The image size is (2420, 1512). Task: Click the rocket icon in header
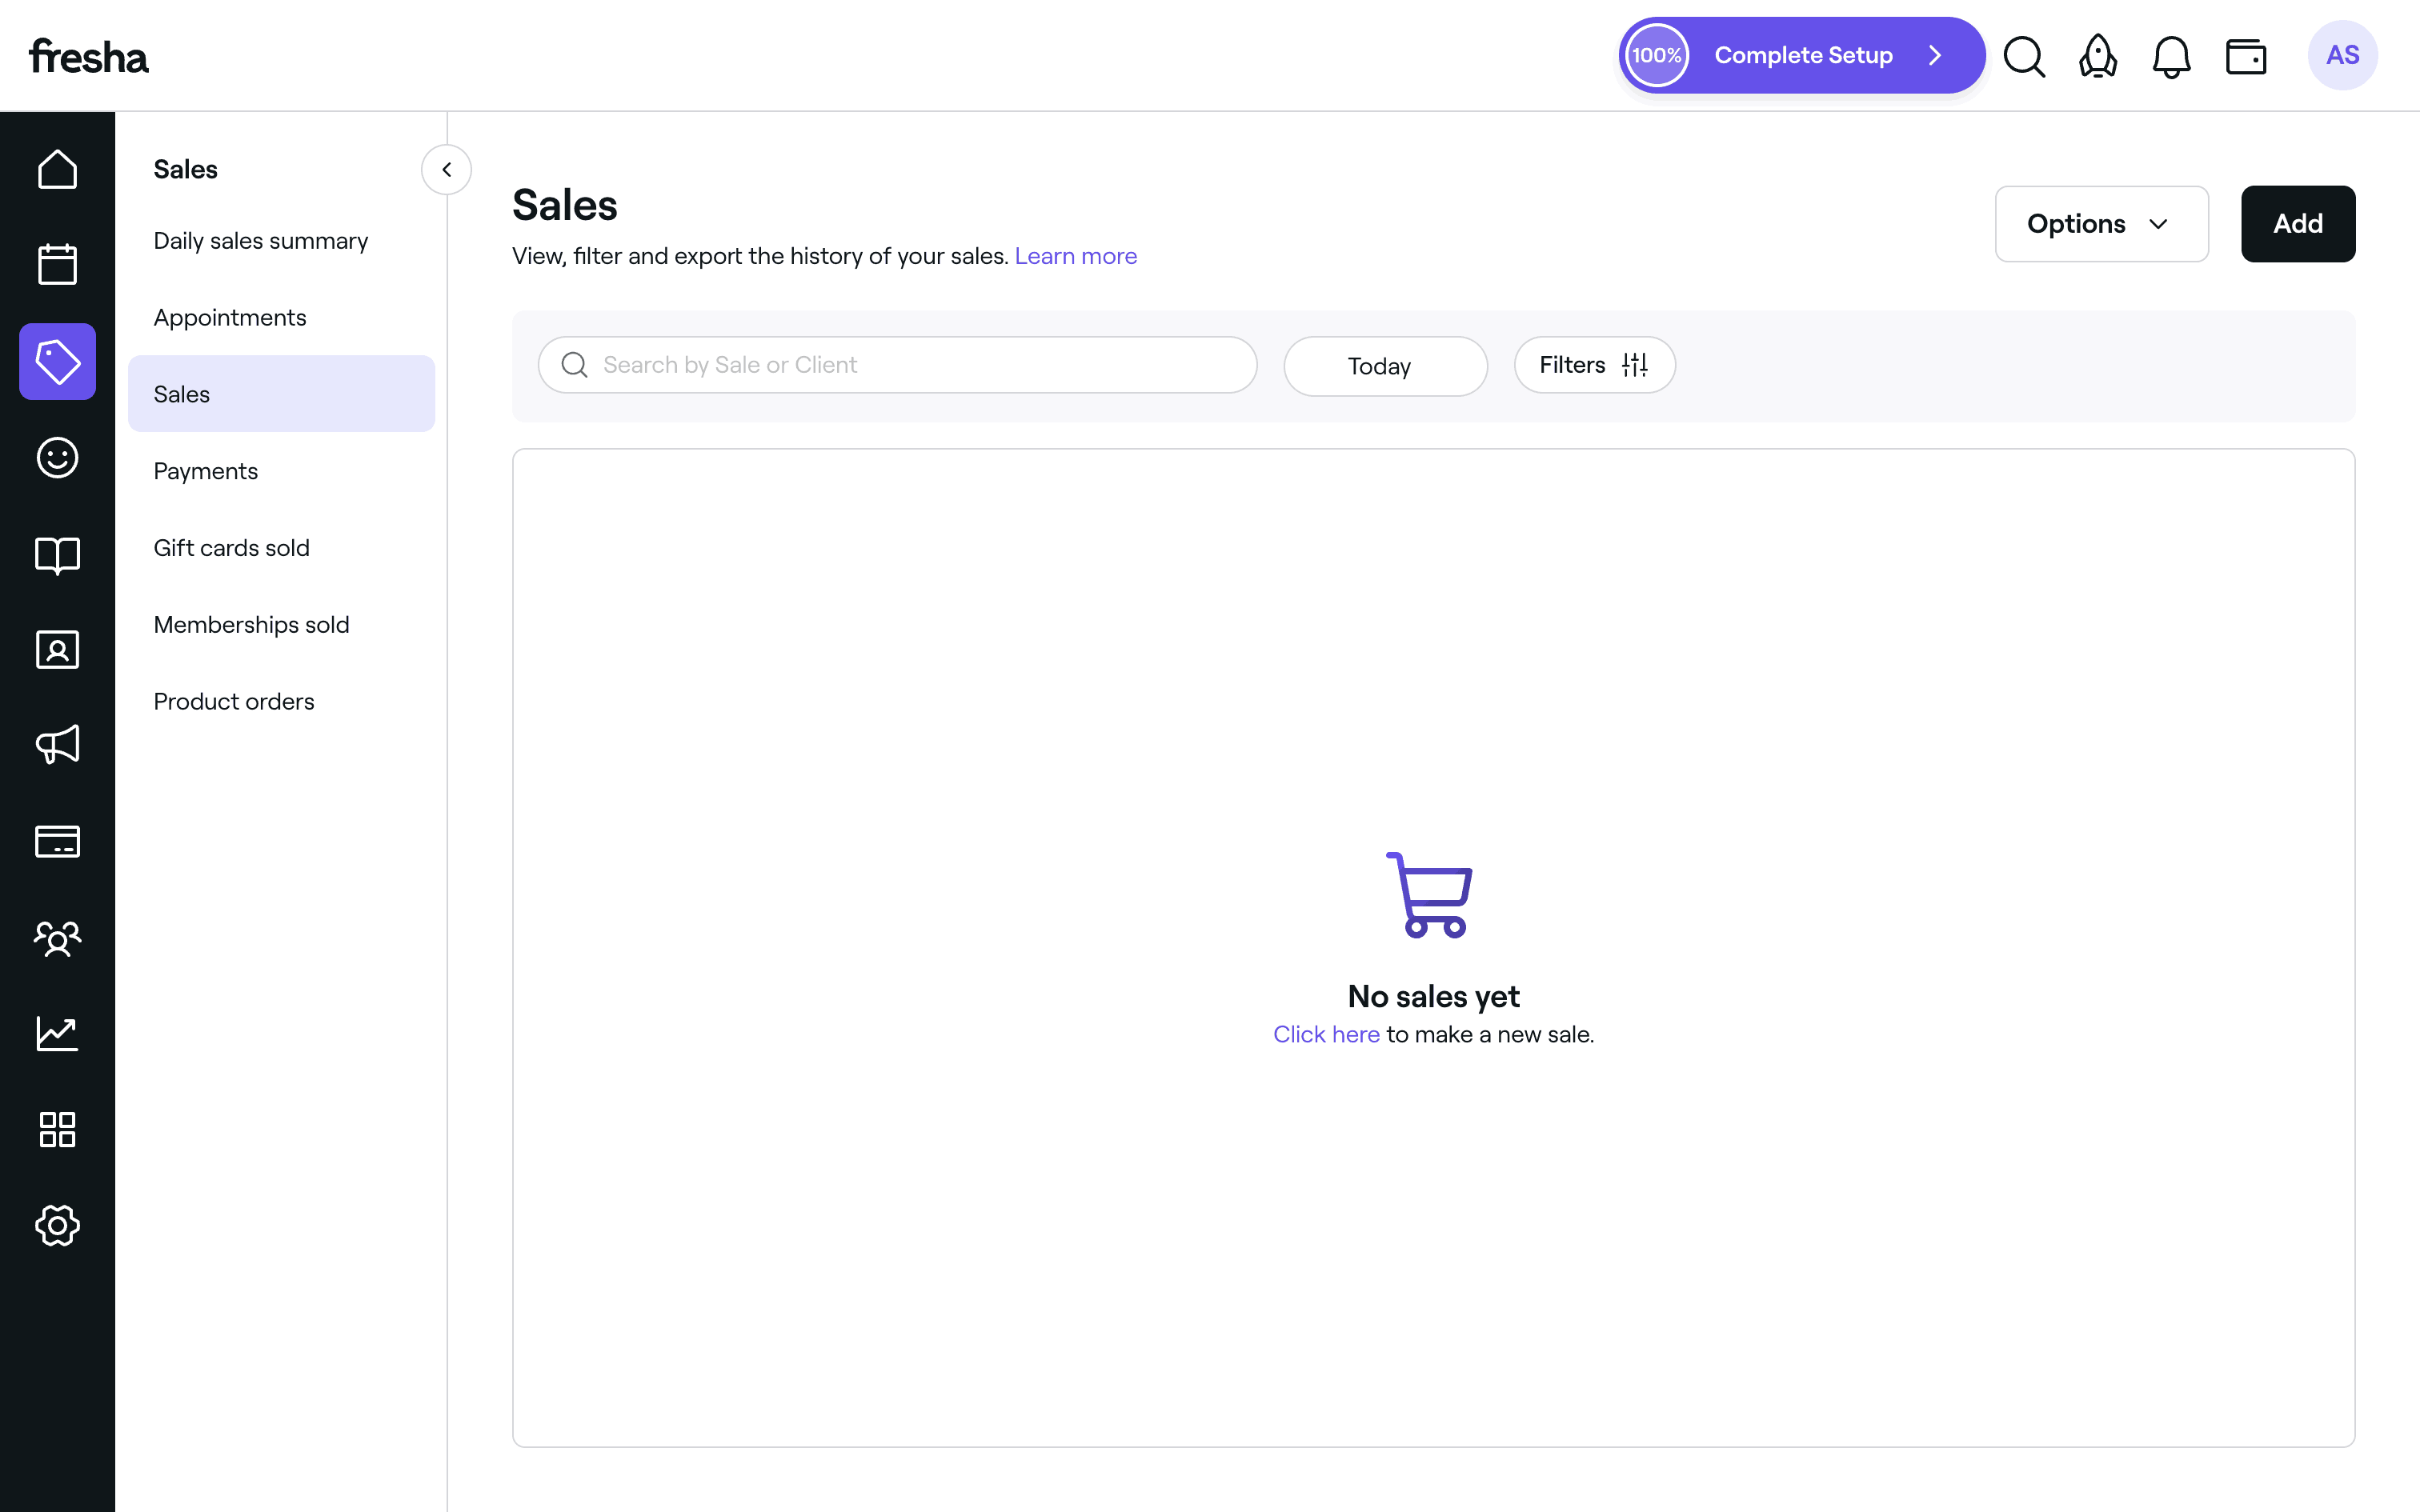[x=2098, y=56]
